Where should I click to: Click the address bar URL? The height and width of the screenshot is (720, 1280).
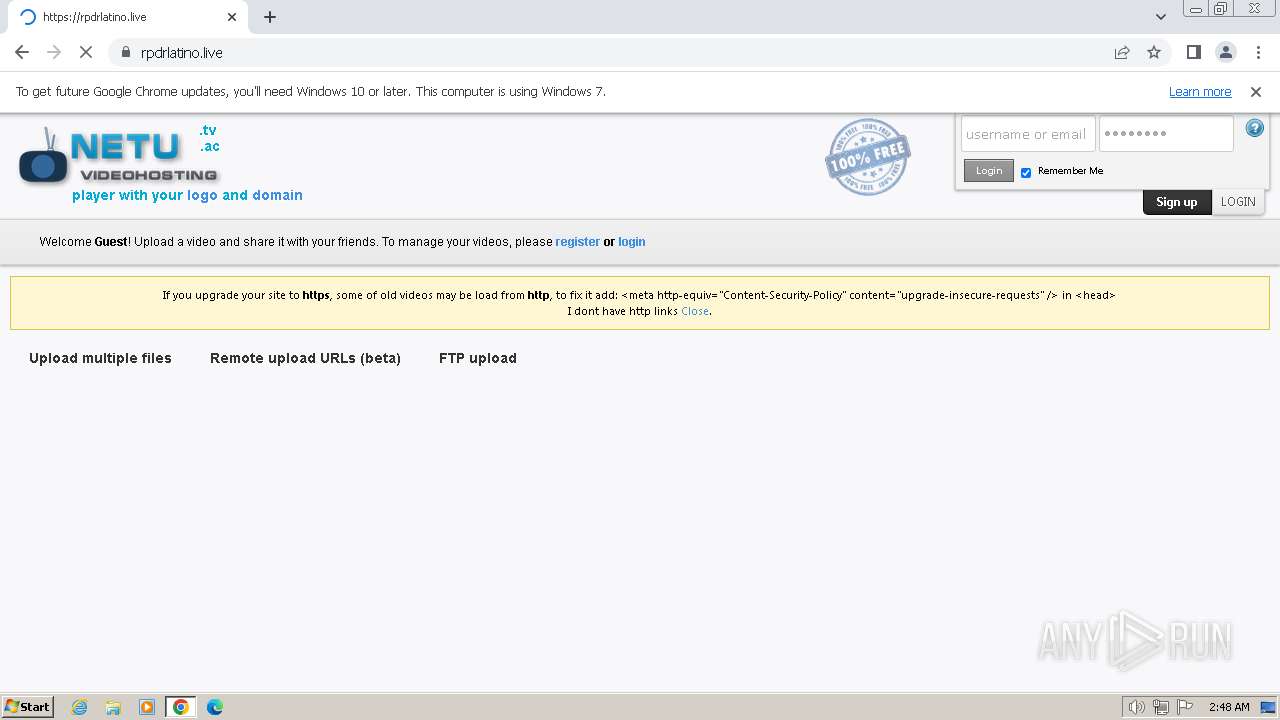click(182, 52)
